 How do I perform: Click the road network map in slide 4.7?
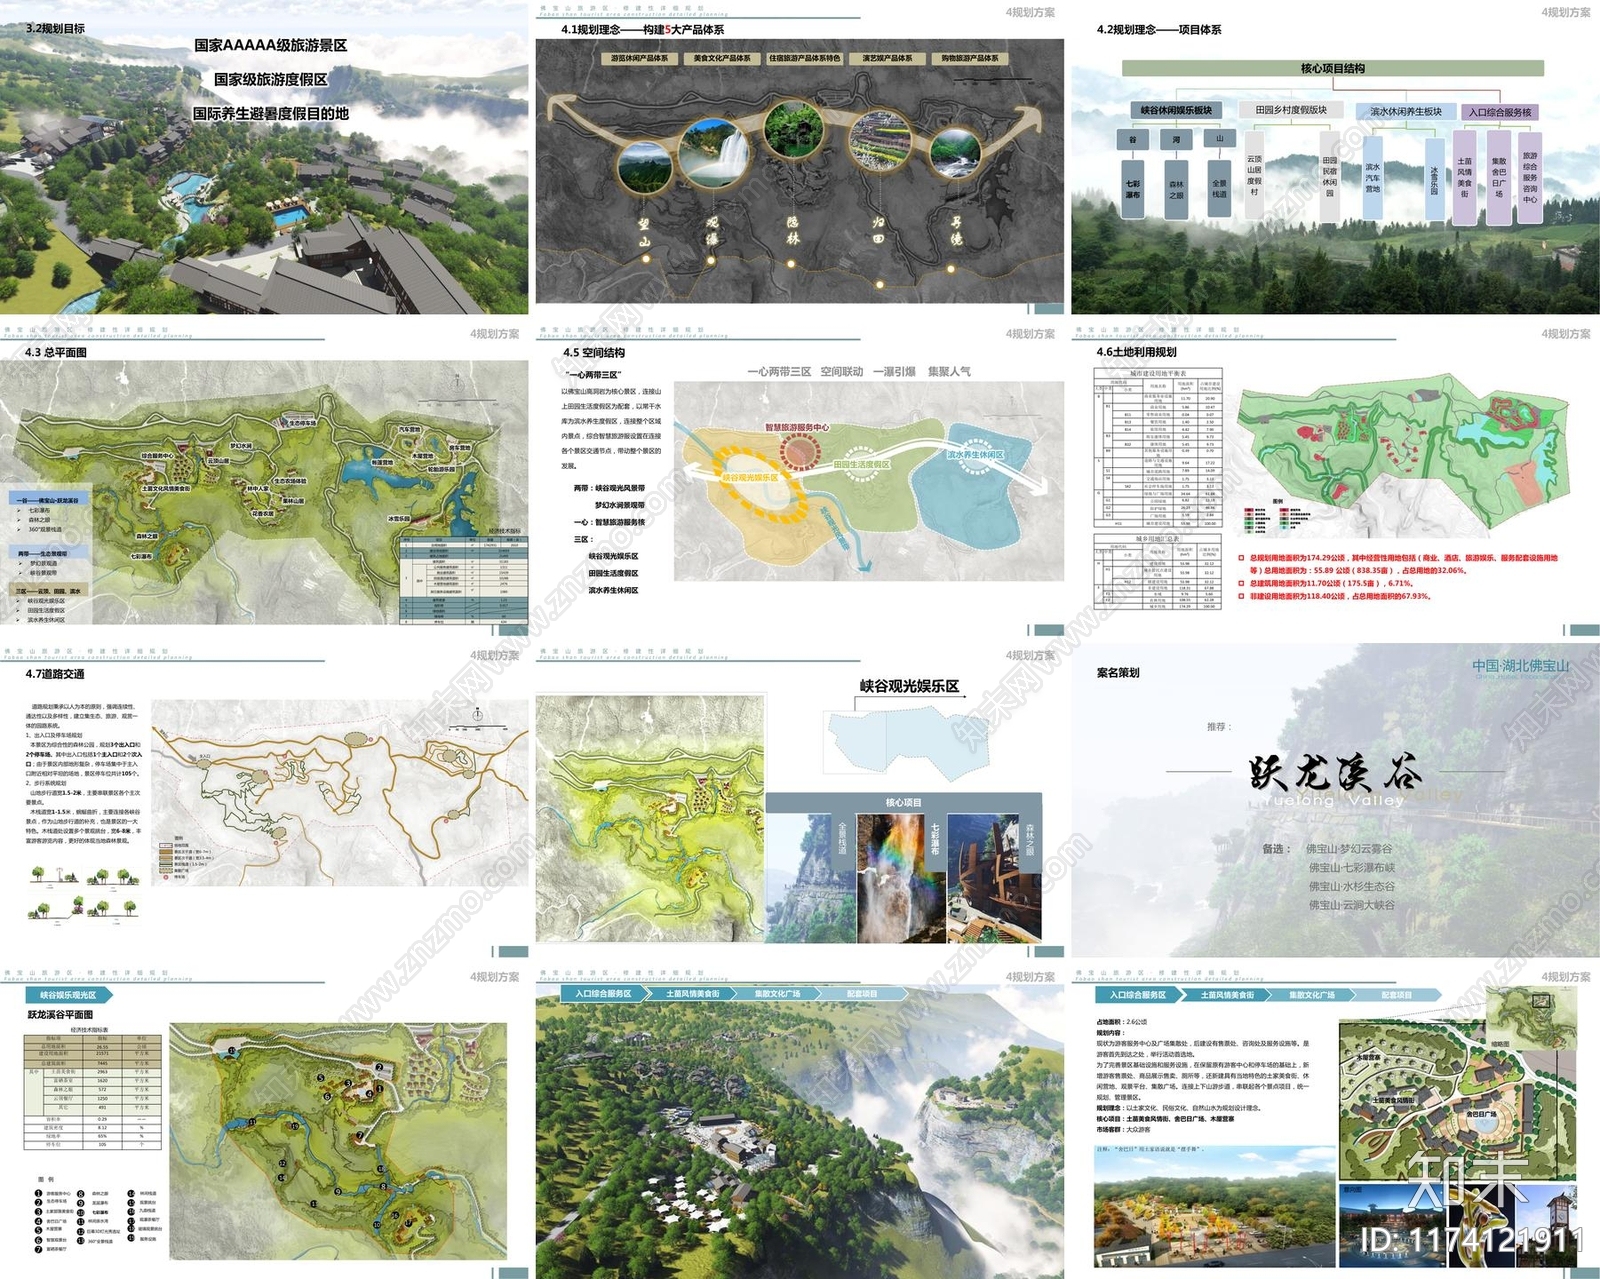[x=340, y=793]
